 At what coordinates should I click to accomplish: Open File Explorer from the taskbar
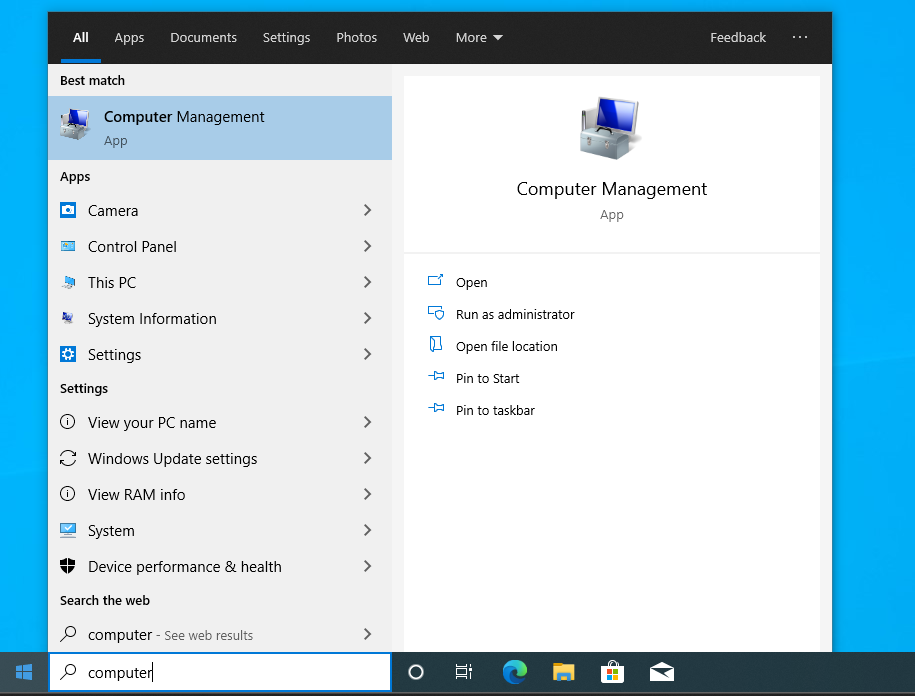pyautogui.click(x=563, y=672)
